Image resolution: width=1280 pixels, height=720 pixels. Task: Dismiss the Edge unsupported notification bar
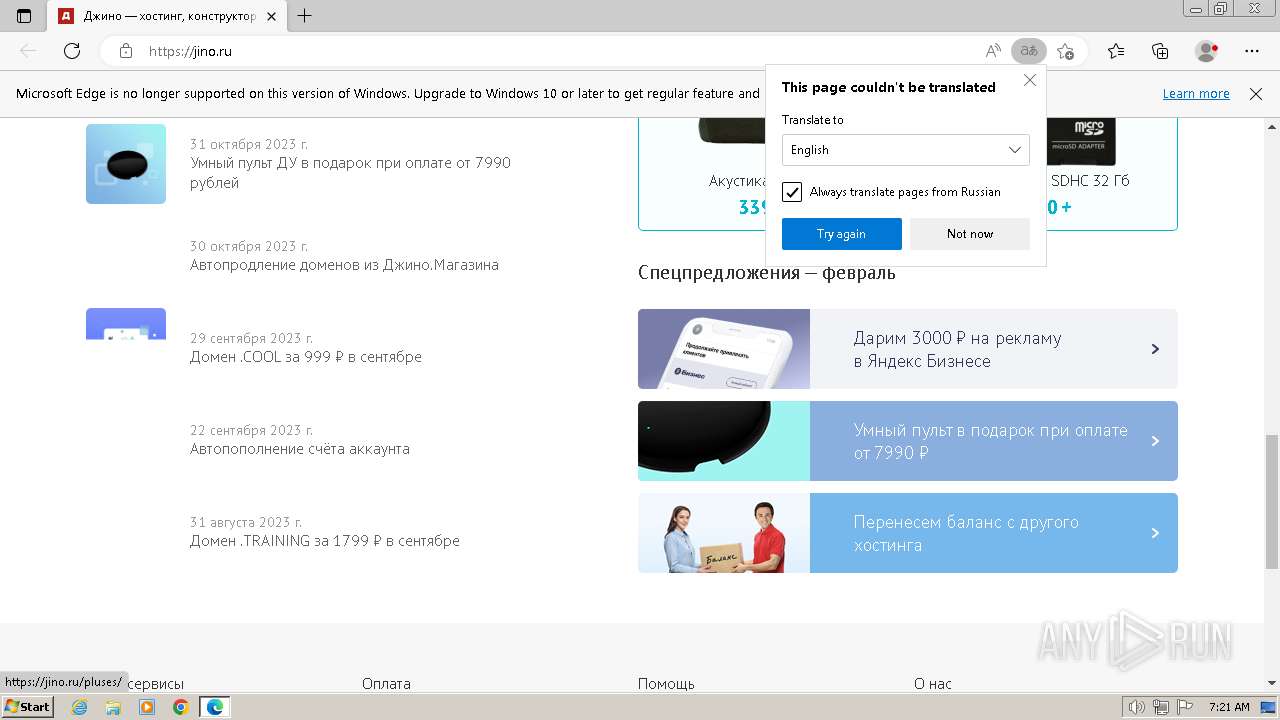coord(1256,94)
